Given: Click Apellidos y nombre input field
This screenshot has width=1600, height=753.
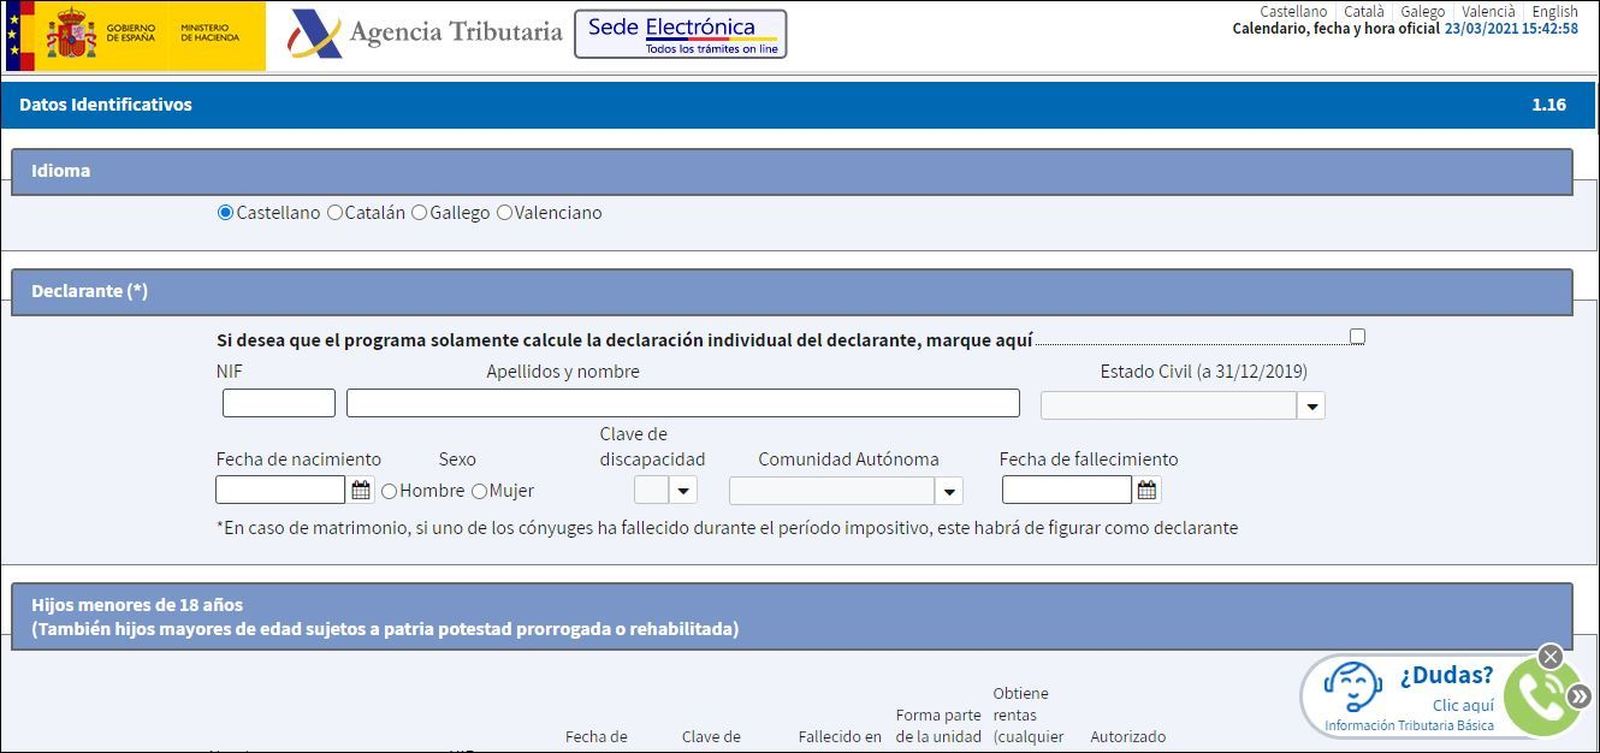Looking at the screenshot, I should (x=683, y=403).
